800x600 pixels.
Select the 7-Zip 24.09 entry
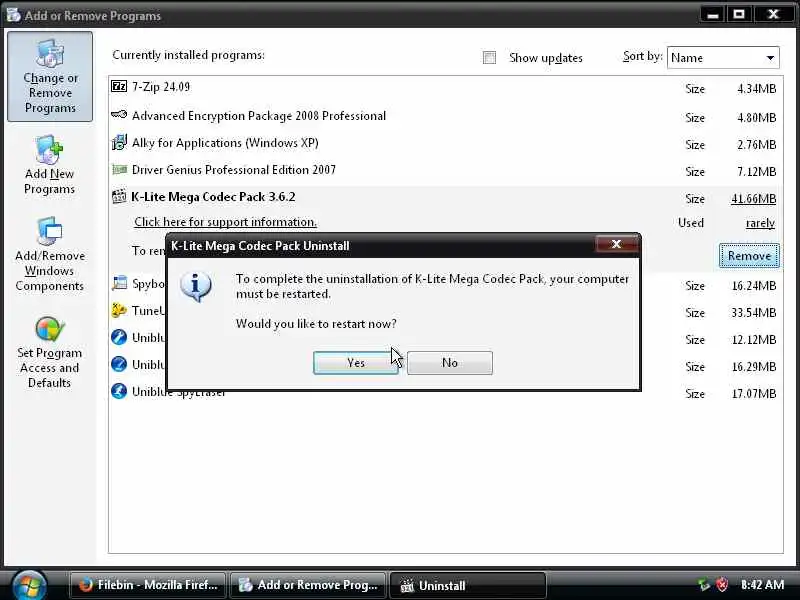coord(161,87)
